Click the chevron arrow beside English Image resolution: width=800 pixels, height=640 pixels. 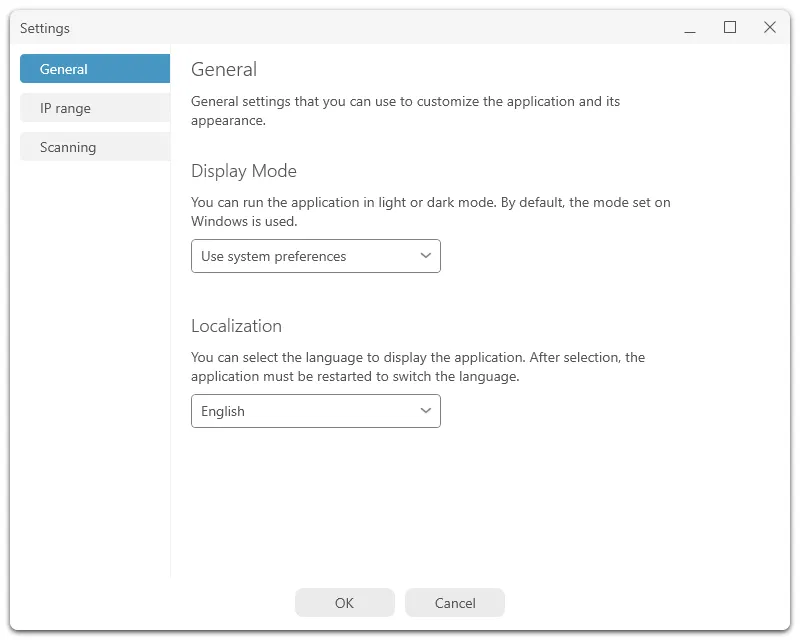(x=426, y=411)
